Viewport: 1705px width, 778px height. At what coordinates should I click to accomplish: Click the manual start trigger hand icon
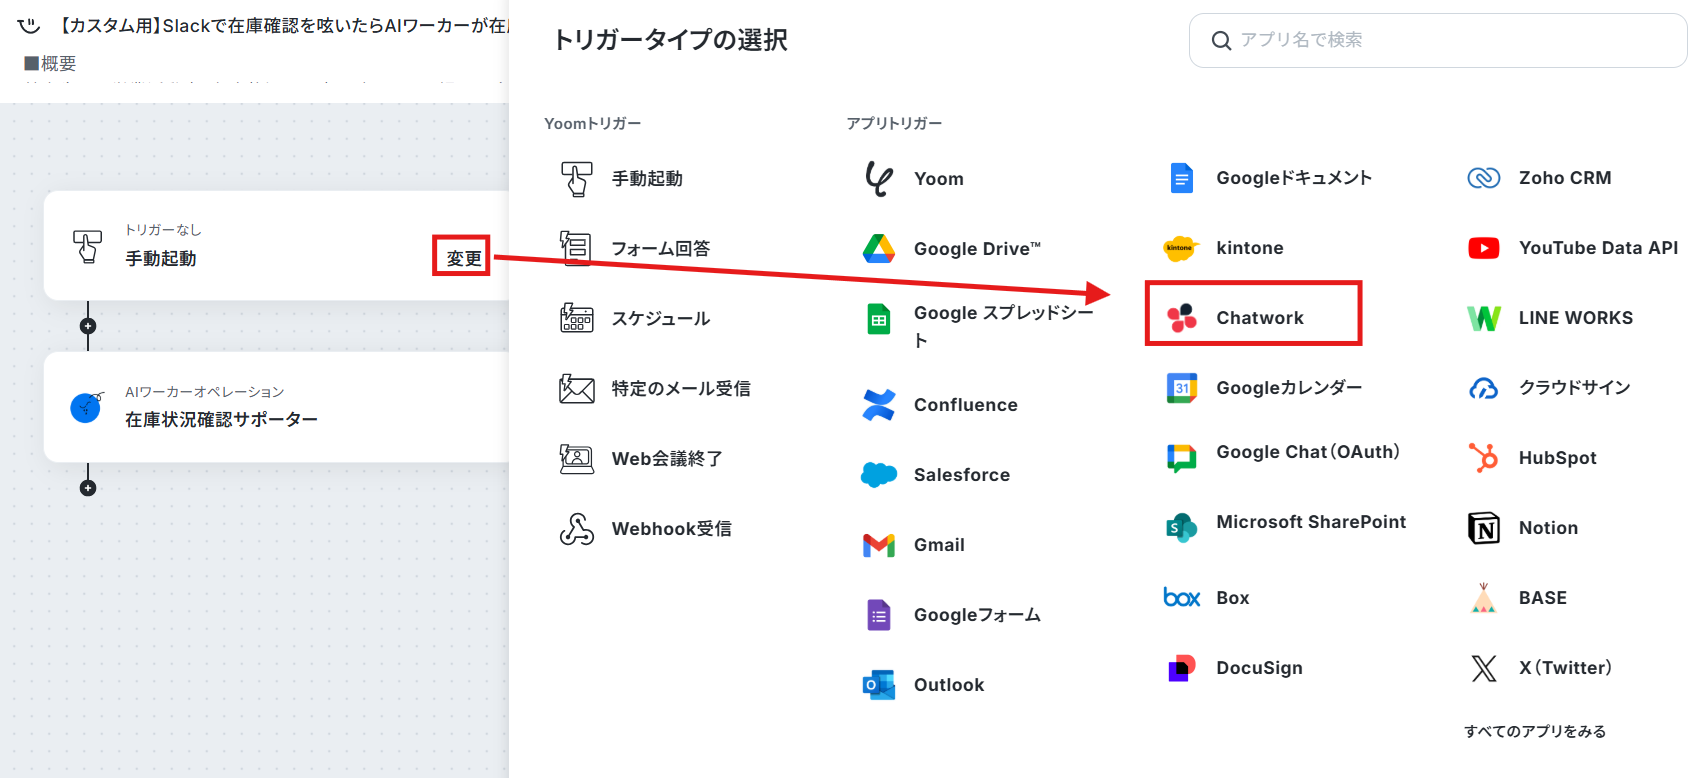[576, 179]
